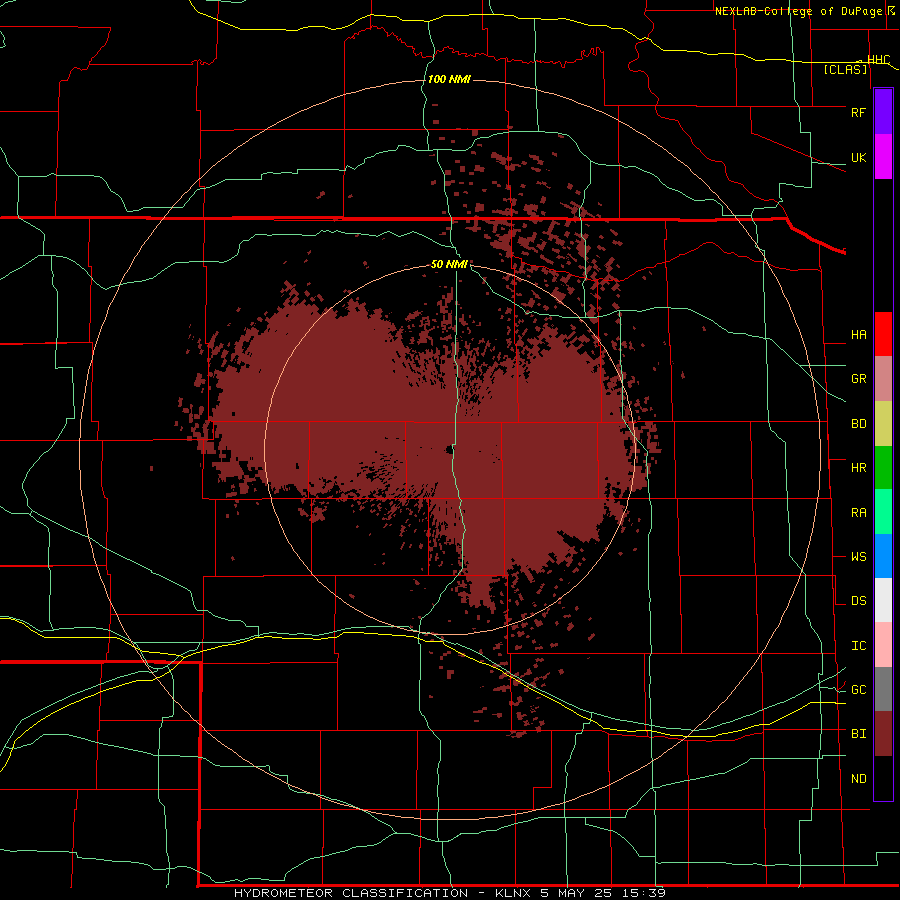Image resolution: width=900 pixels, height=900 pixels.
Task: Click the RA legend label
Action: 858,513
